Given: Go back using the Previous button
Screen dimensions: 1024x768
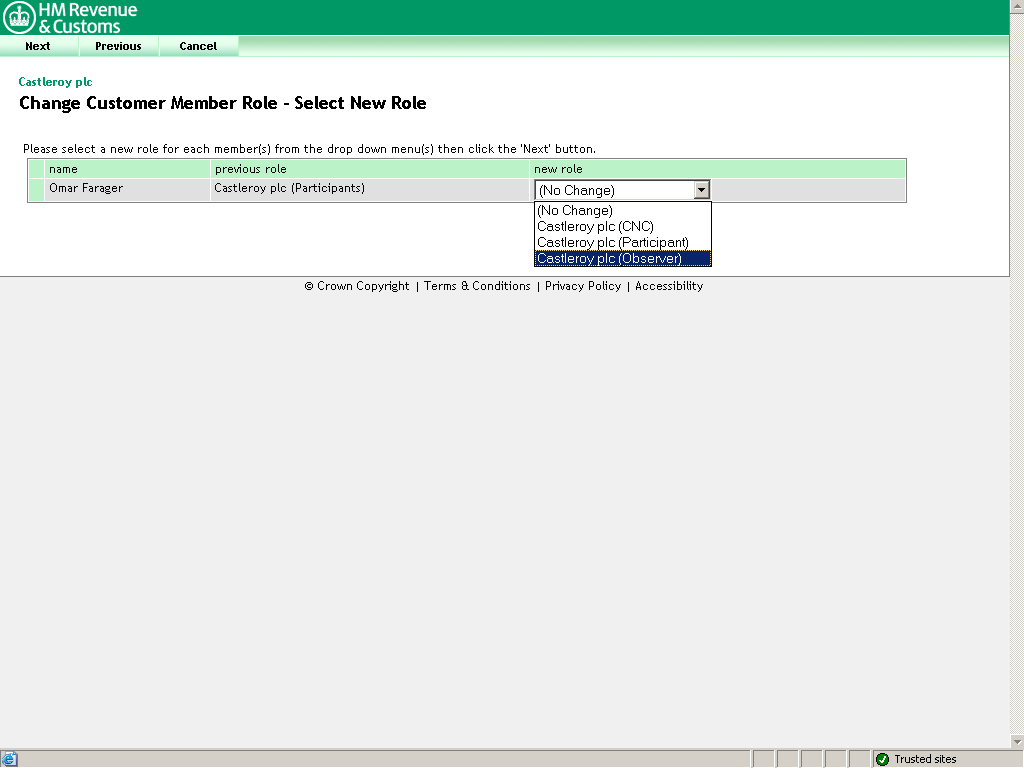Looking at the screenshot, I should (118, 46).
